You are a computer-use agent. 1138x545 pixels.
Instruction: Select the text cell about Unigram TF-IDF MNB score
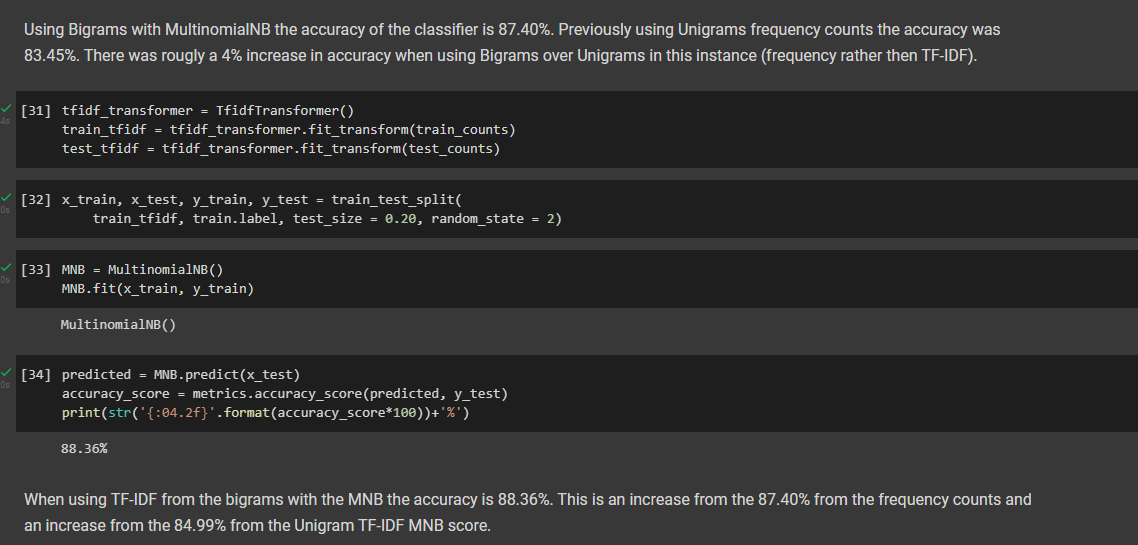coord(528,512)
